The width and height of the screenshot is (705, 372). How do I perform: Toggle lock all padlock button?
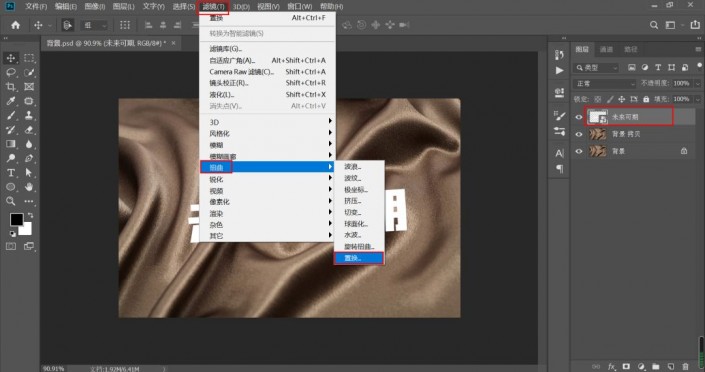pos(646,99)
